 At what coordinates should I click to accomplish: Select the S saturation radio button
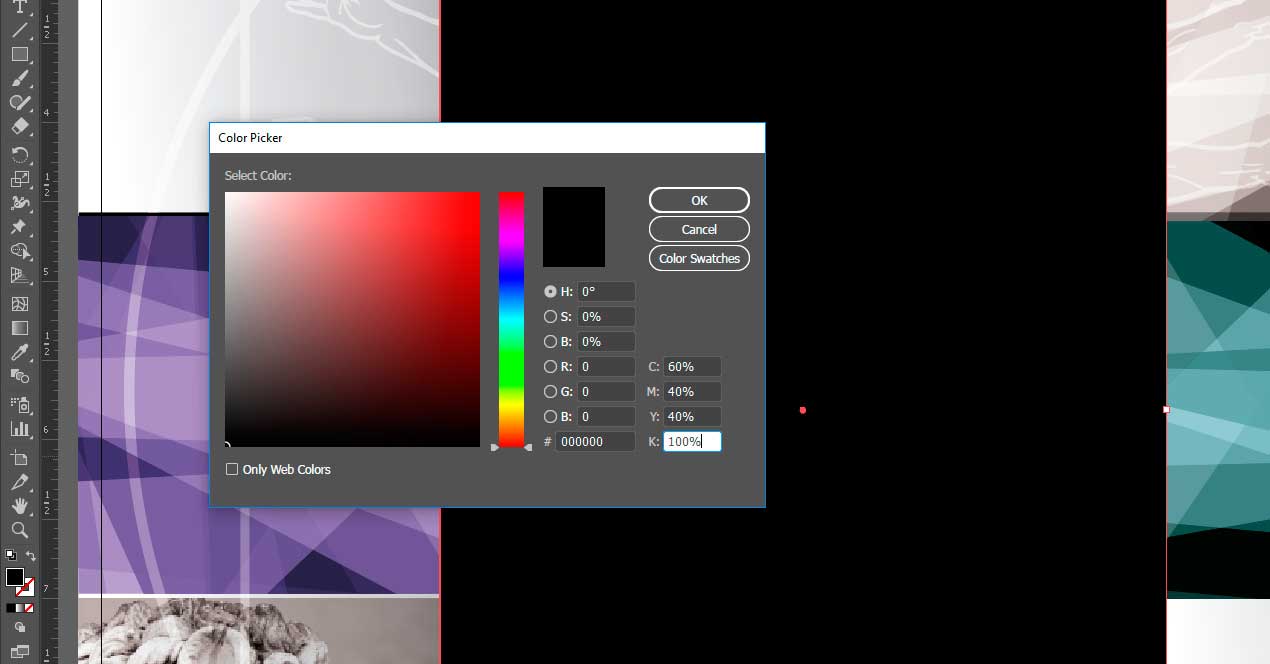pyautogui.click(x=550, y=317)
